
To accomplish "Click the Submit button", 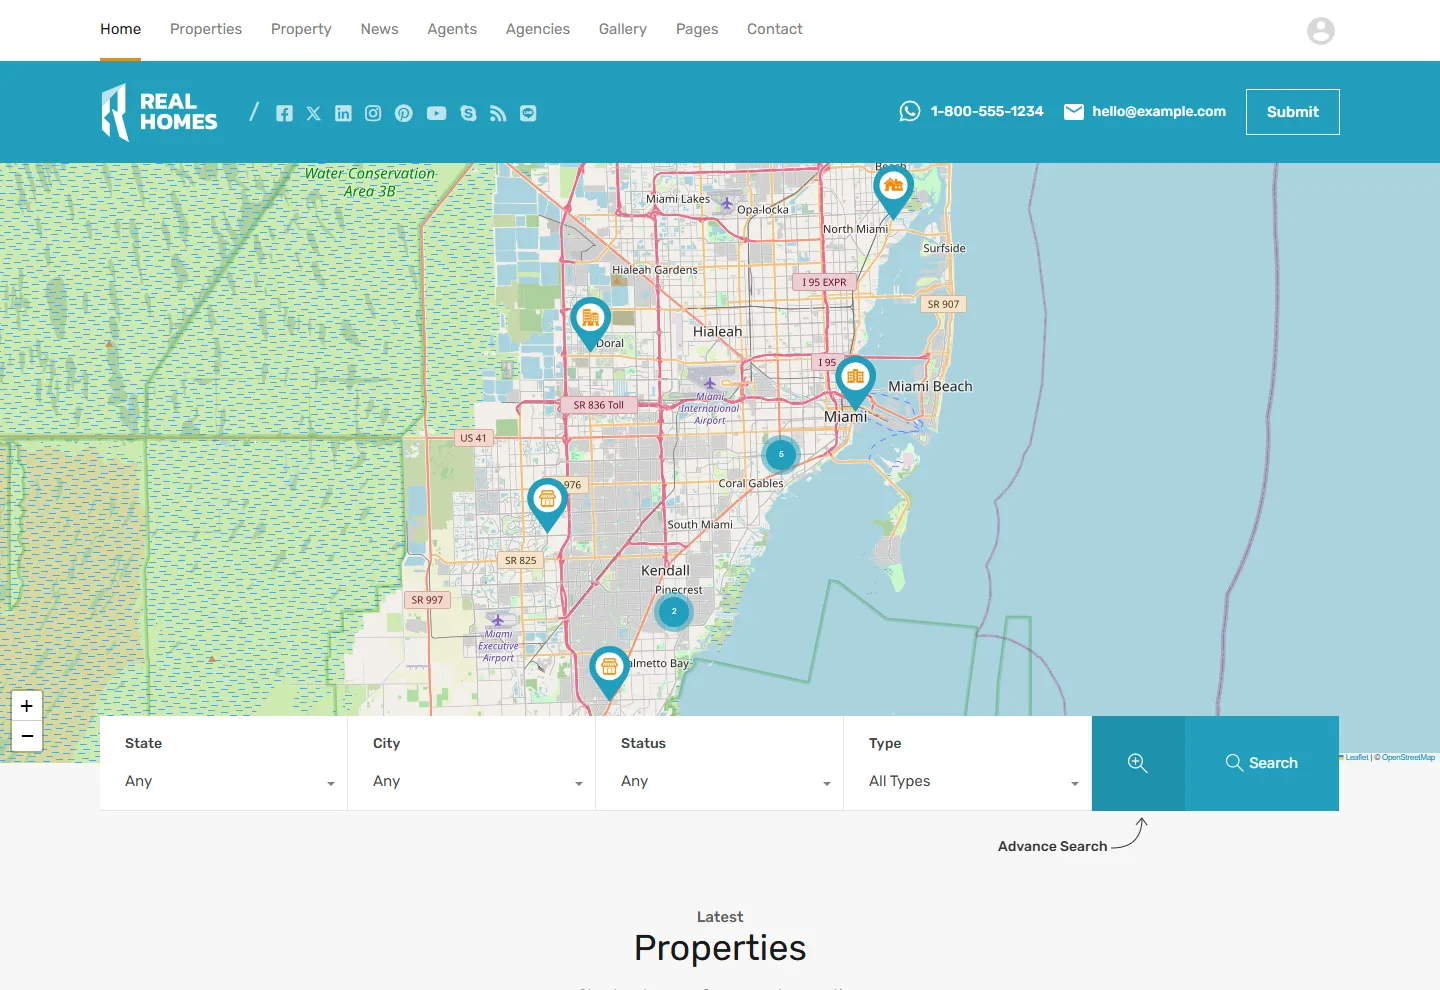I will click(x=1293, y=112).
